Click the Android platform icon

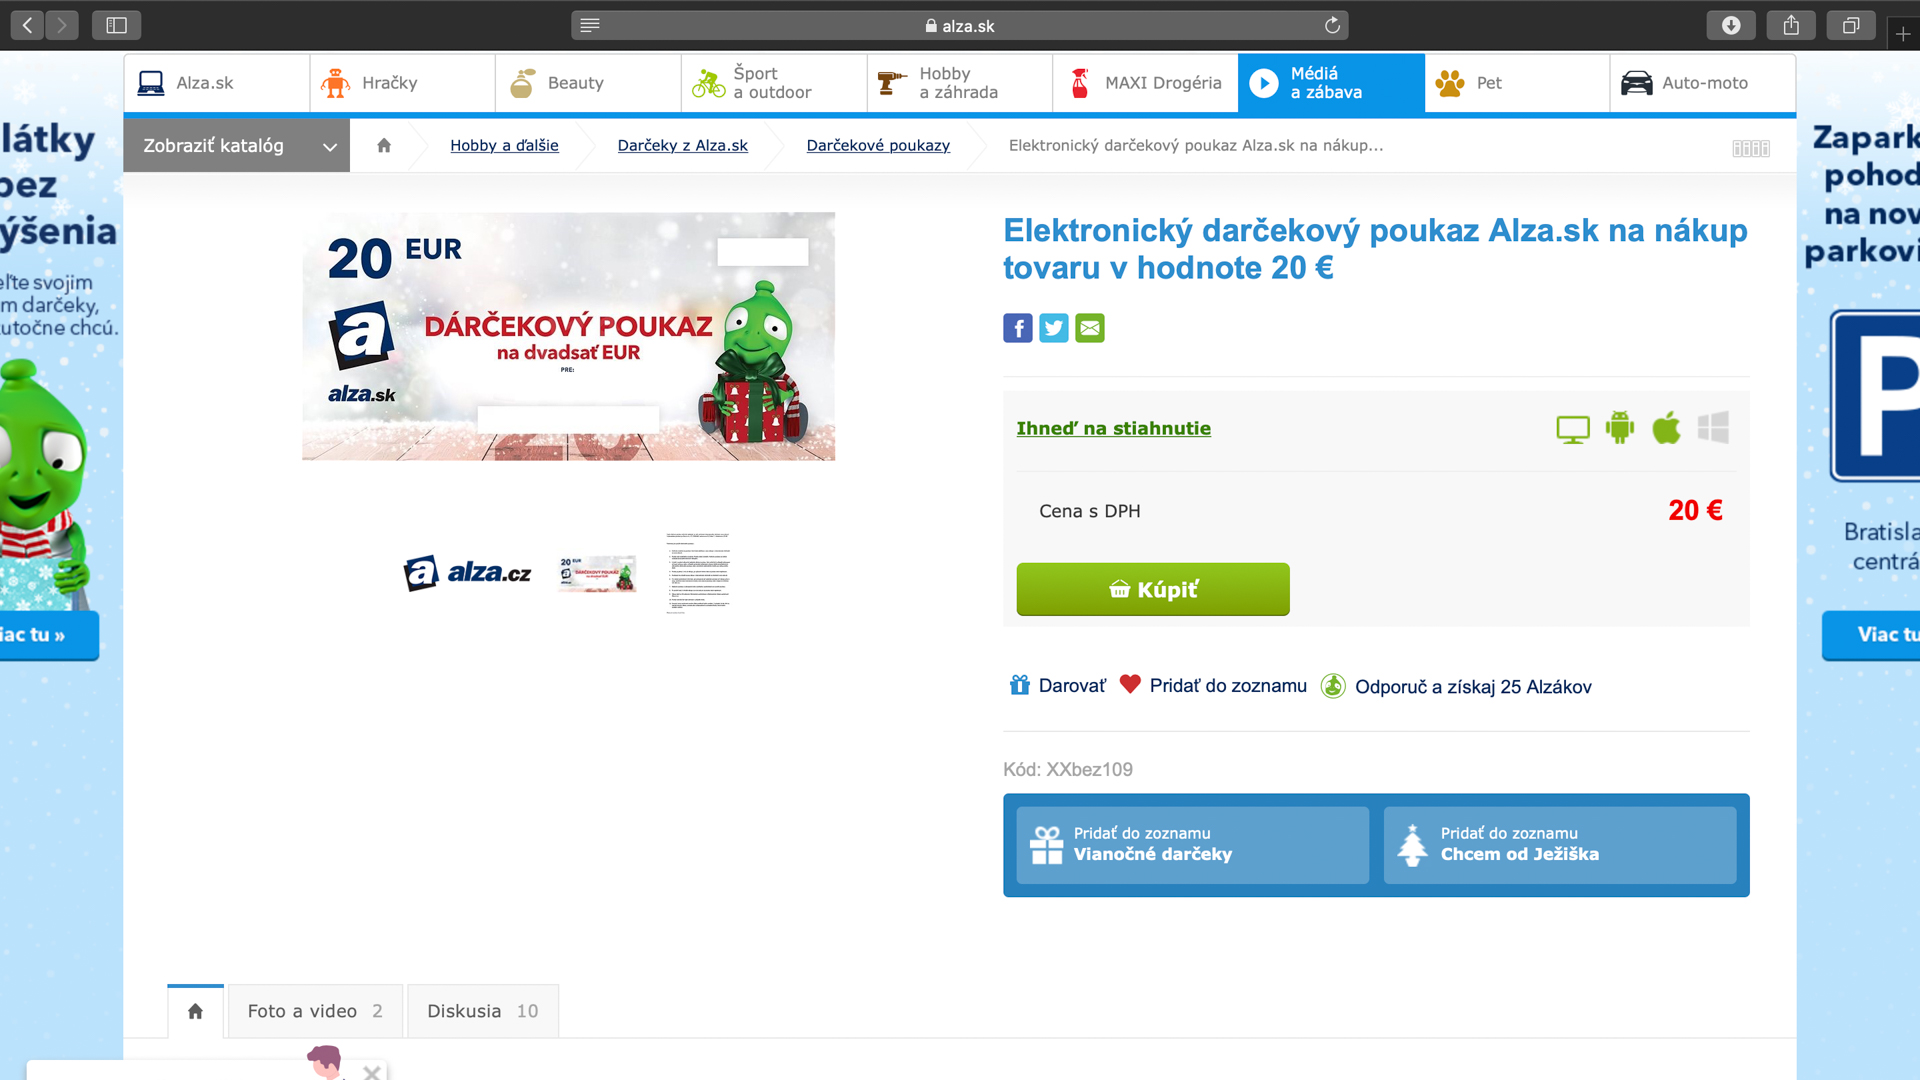pyautogui.click(x=1619, y=428)
